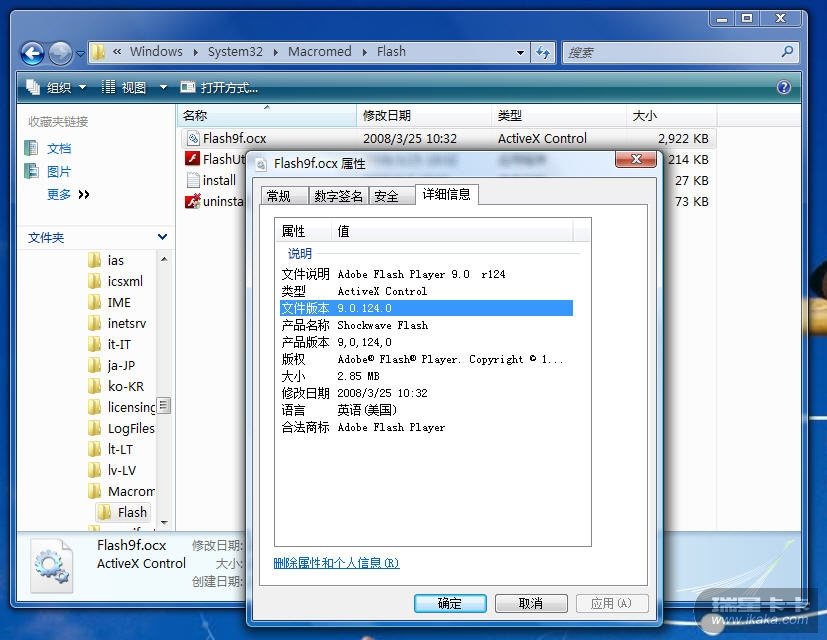Select the licensing folder in tree
The height and width of the screenshot is (640, 827).
(x=130, y=407)
